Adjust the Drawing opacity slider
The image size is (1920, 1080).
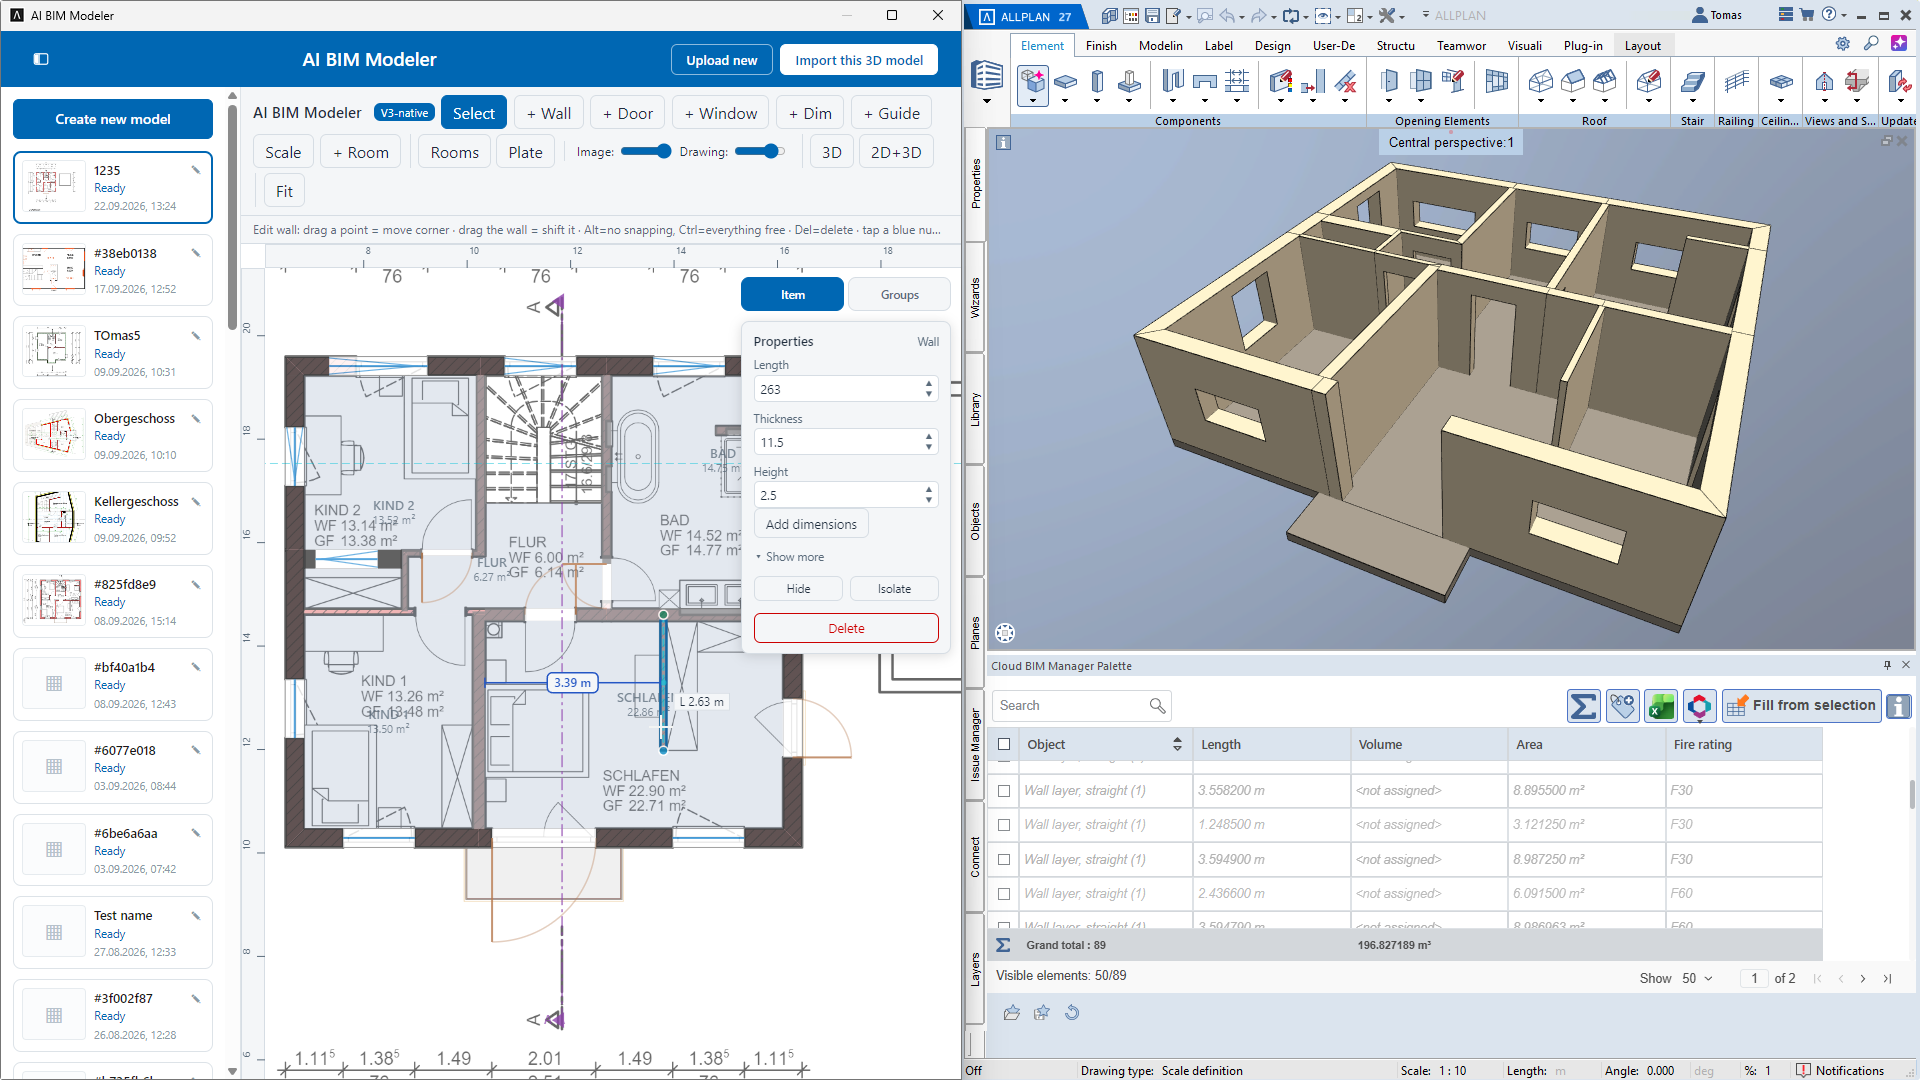tap(759, 152)
